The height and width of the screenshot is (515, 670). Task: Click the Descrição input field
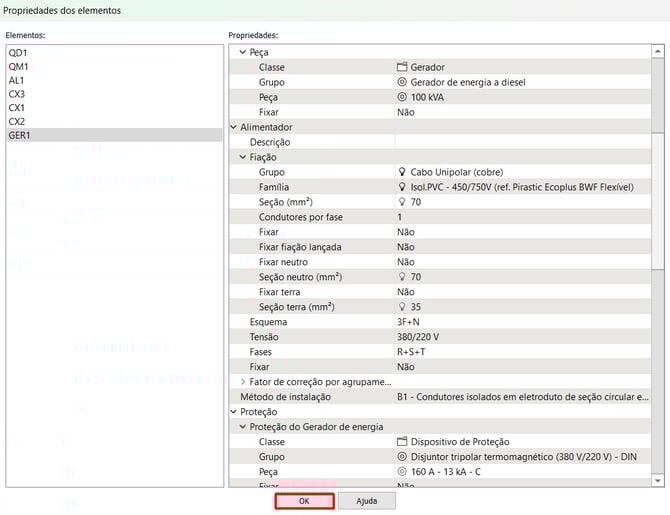[x=520, y=142]
